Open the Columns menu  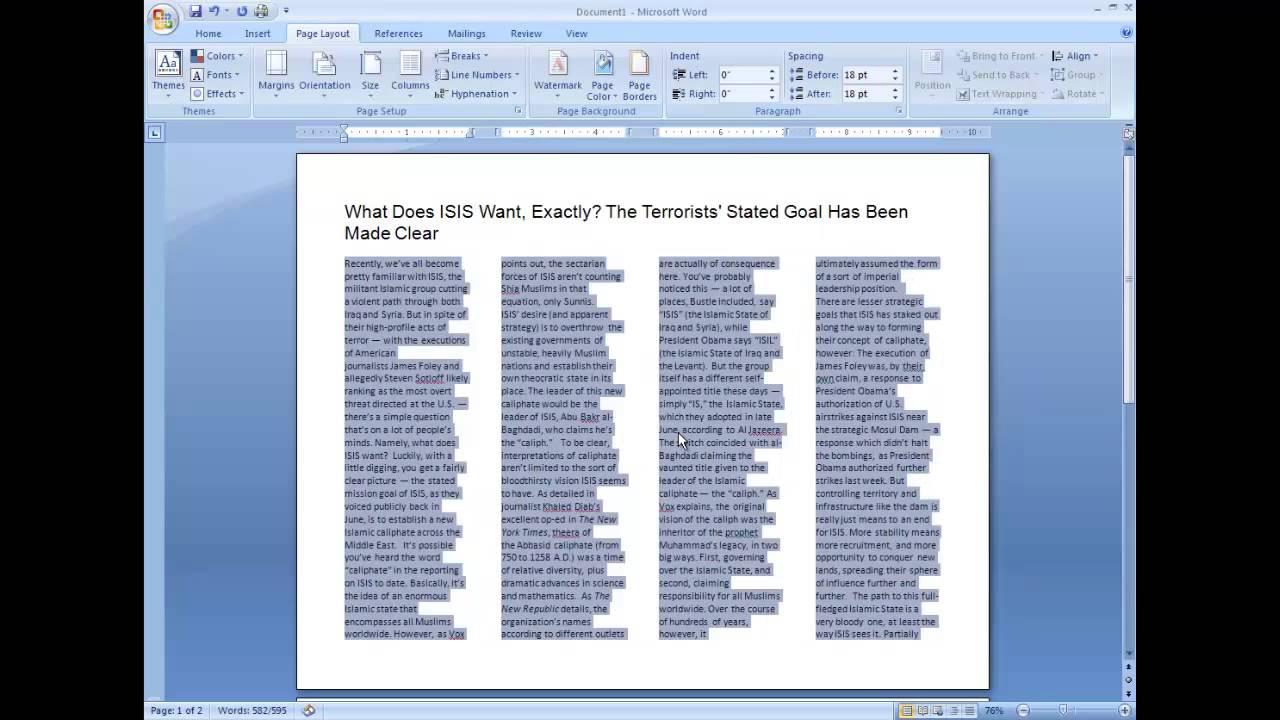(410, 74)
